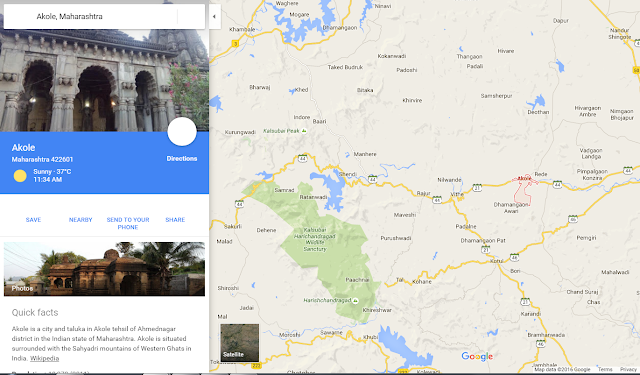640x375 pixels.
Task: Click the Bharwaj label
Action: [260, 87]
